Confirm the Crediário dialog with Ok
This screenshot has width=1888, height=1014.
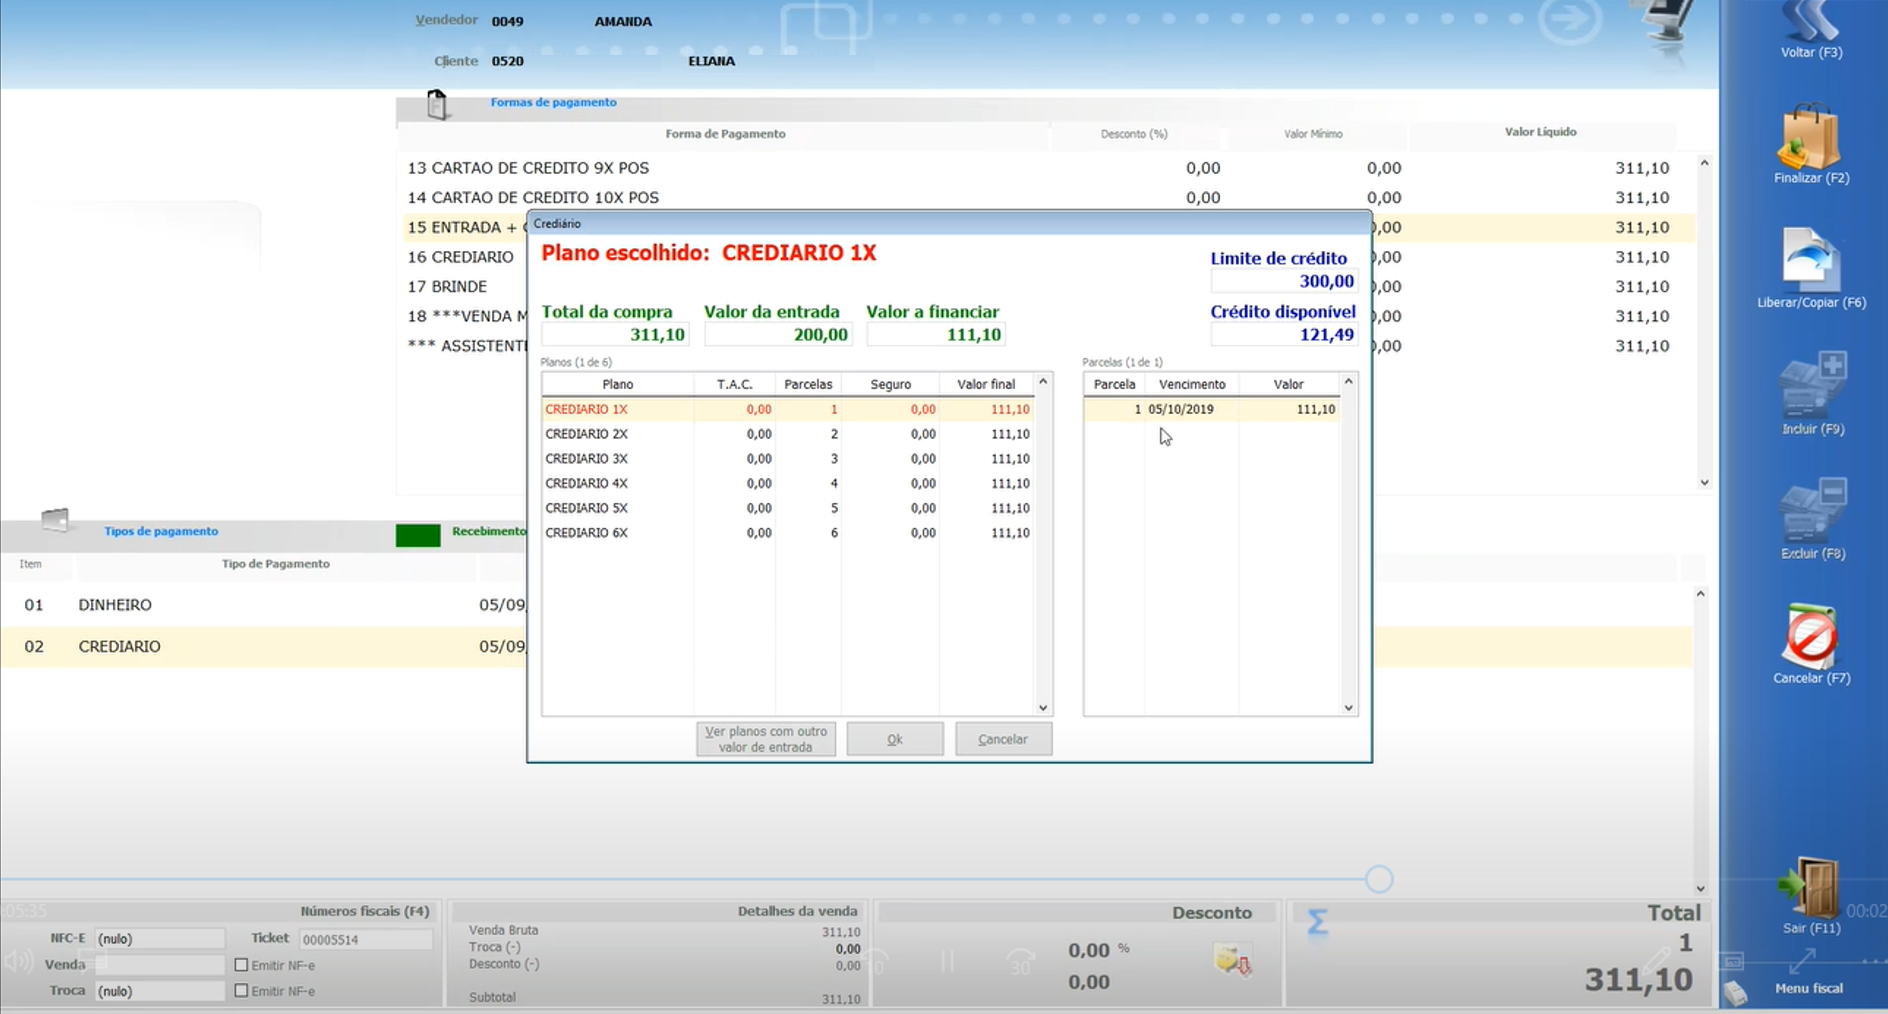(x=894, y=739)
